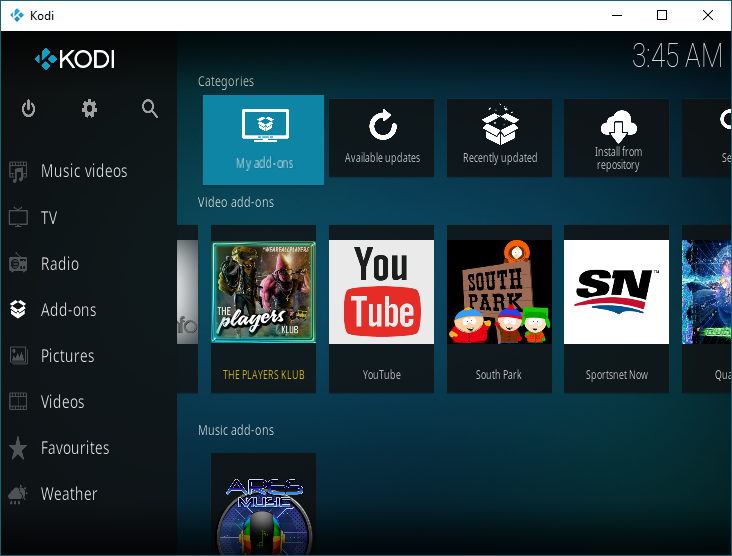Click the partially visible Search tile

pyautogui.click(x=707, y=138)
